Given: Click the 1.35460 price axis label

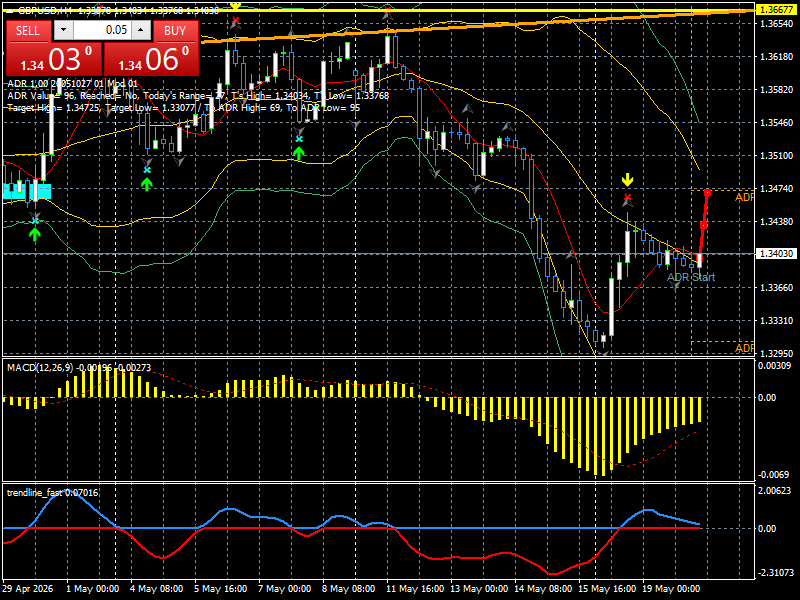Looking at the screenshot, I should (x=777, y=122).
